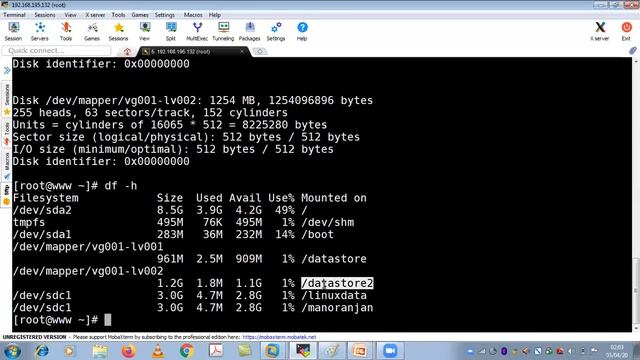The height and width of the screenshot is (360, 640).
Task: Open the Session toolbar button
Action: (13, 31)
